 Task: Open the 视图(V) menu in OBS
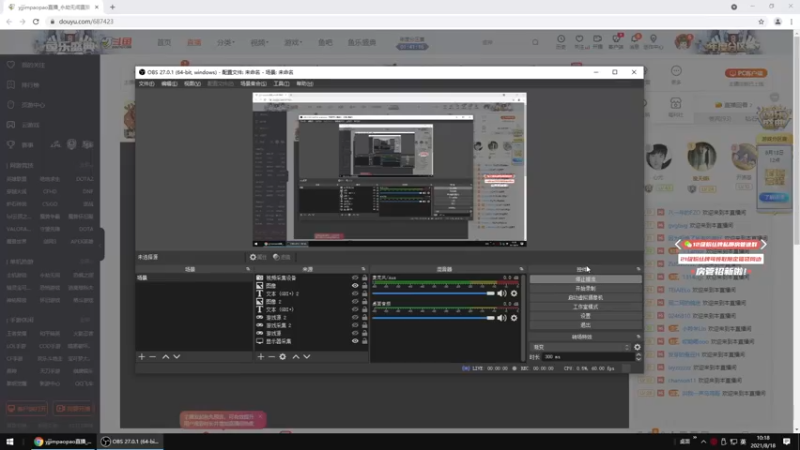click(192, 84)
